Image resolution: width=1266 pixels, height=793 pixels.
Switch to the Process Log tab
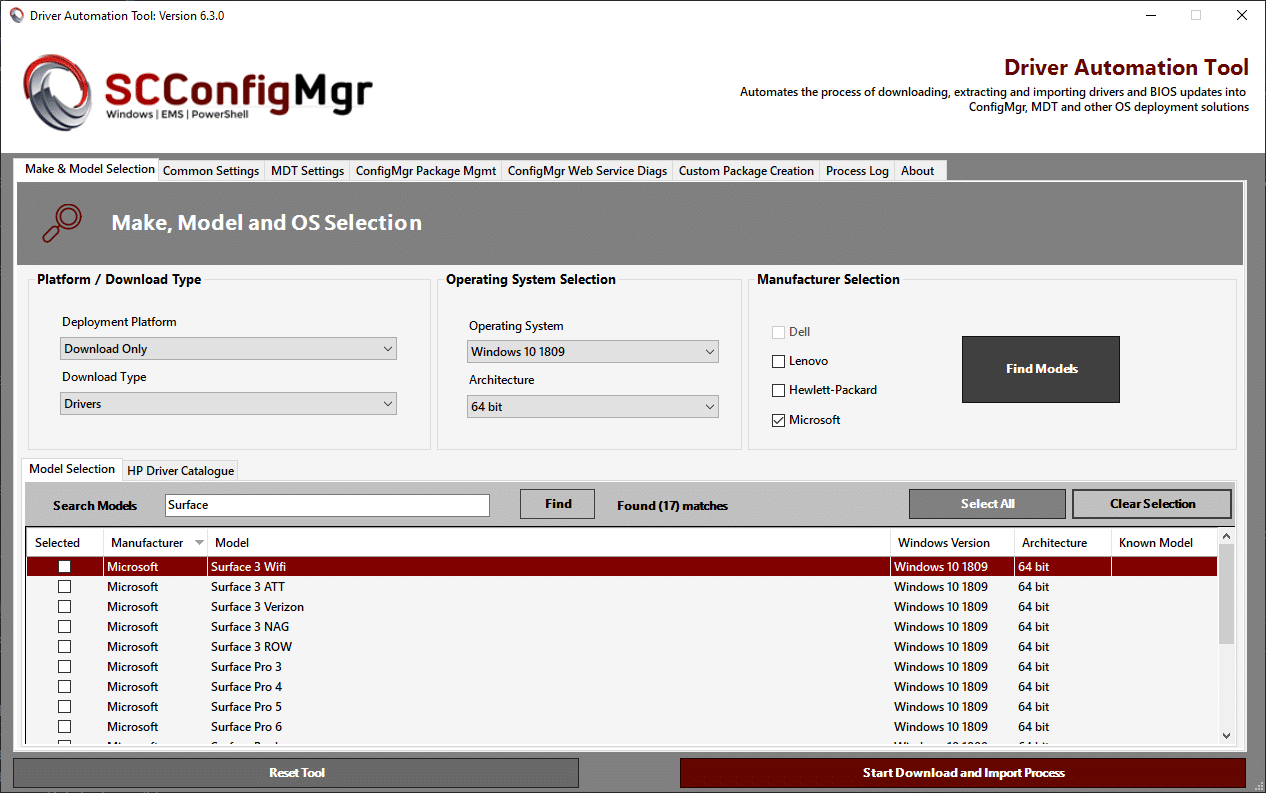(856, 170)
